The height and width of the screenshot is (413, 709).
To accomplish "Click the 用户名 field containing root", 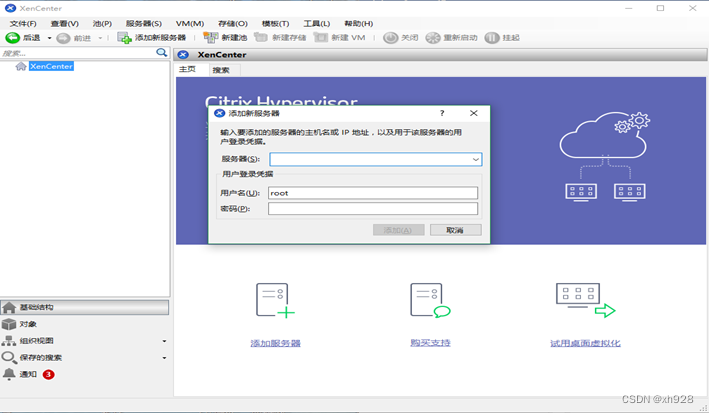I will [x=373, y=193].
